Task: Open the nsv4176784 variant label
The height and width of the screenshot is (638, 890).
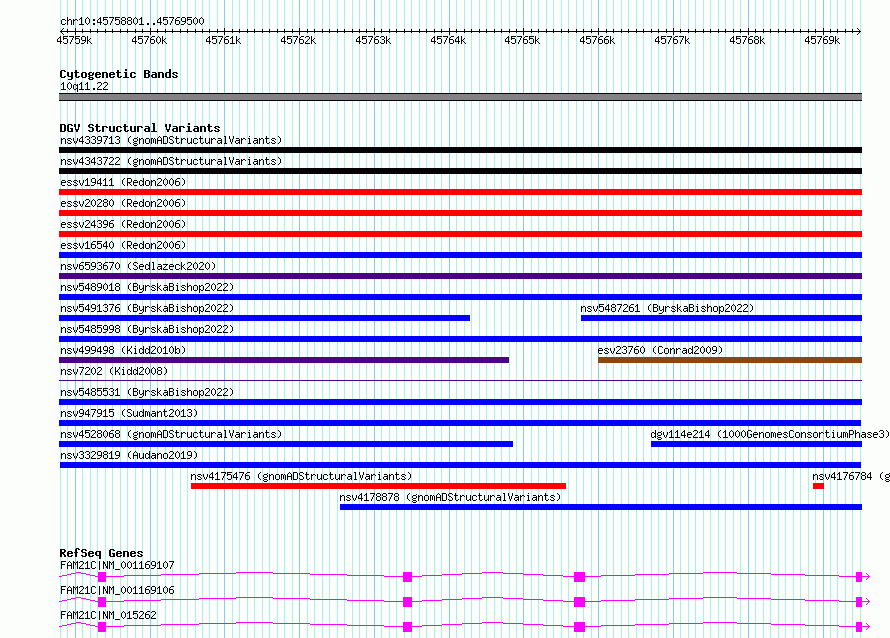Action: [850, 476]
